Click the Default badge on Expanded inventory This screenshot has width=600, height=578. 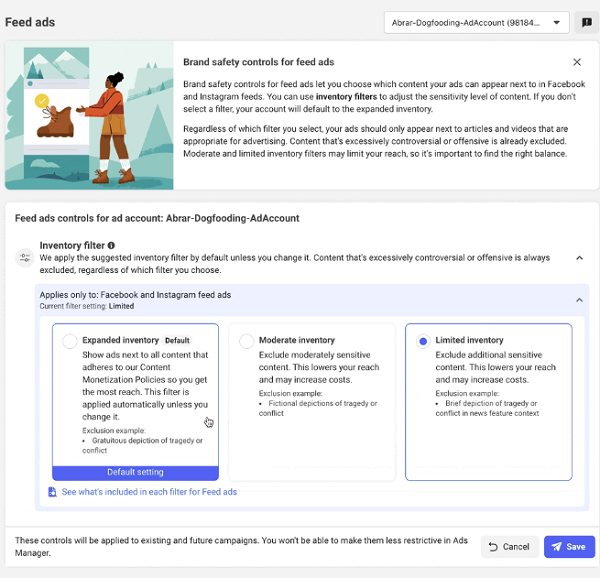[x=177, y=340]
